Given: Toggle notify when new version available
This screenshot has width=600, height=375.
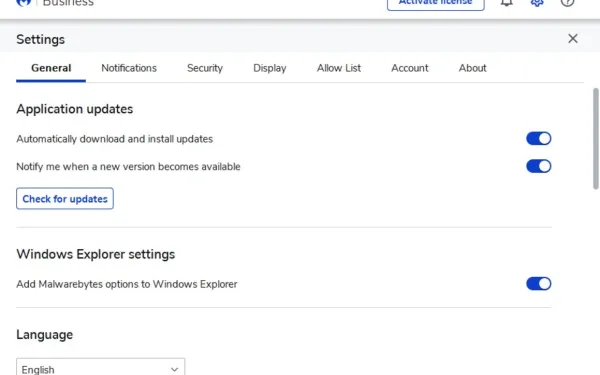Looking at the screenshot, I should (538, 166).
